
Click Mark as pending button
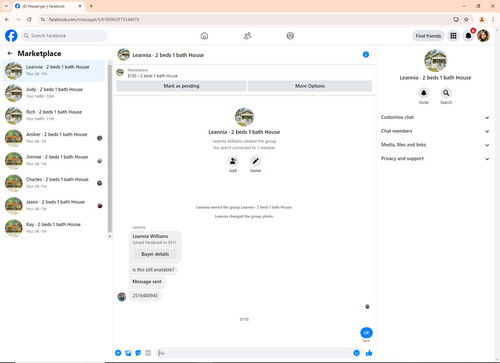tap(181, 86)
